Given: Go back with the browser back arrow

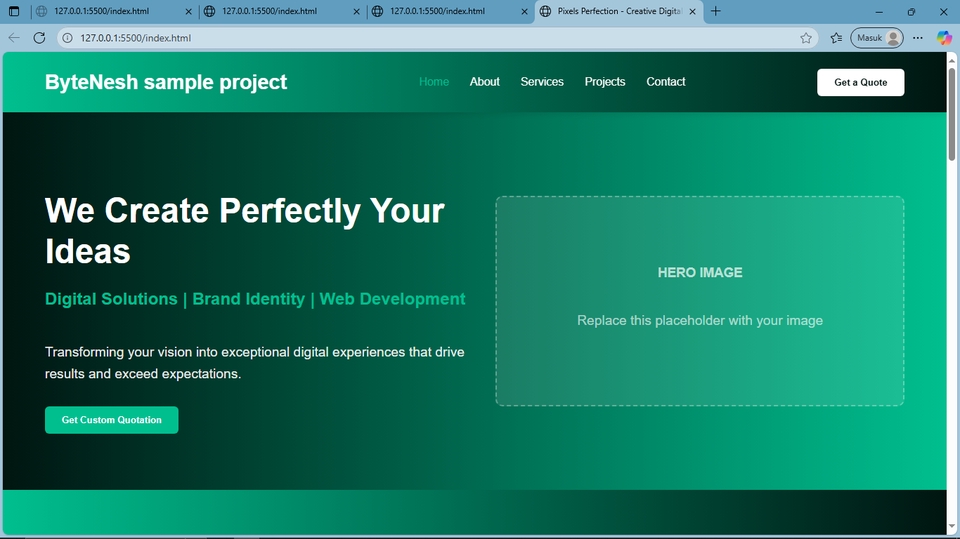Looking at the screenshot, I should tap(14, 38).
